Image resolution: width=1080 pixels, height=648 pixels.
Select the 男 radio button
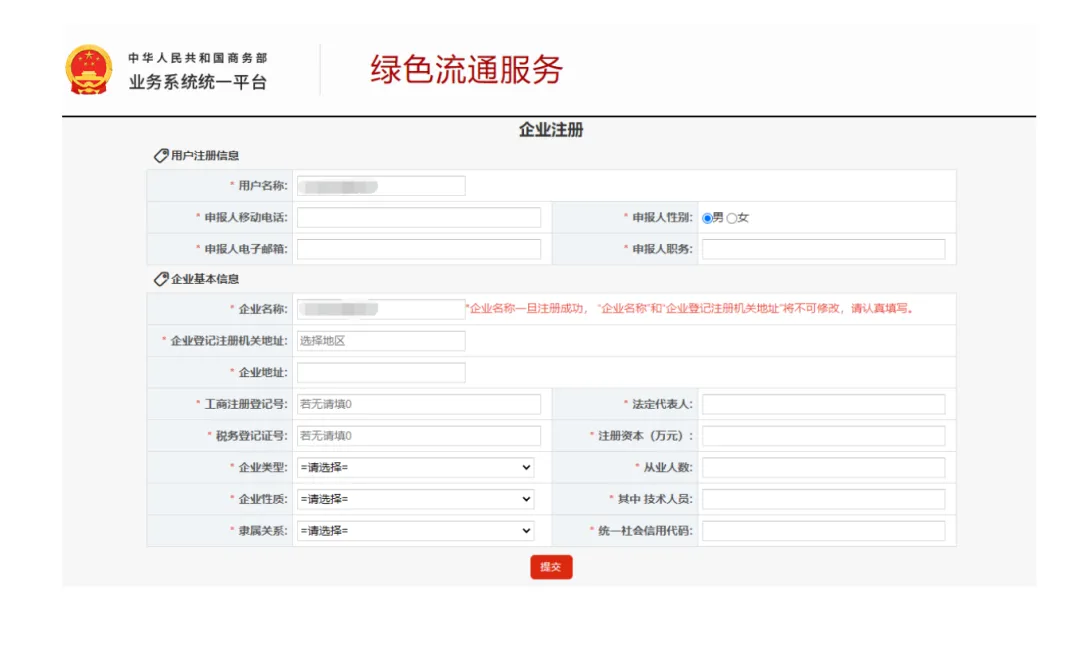707,218
